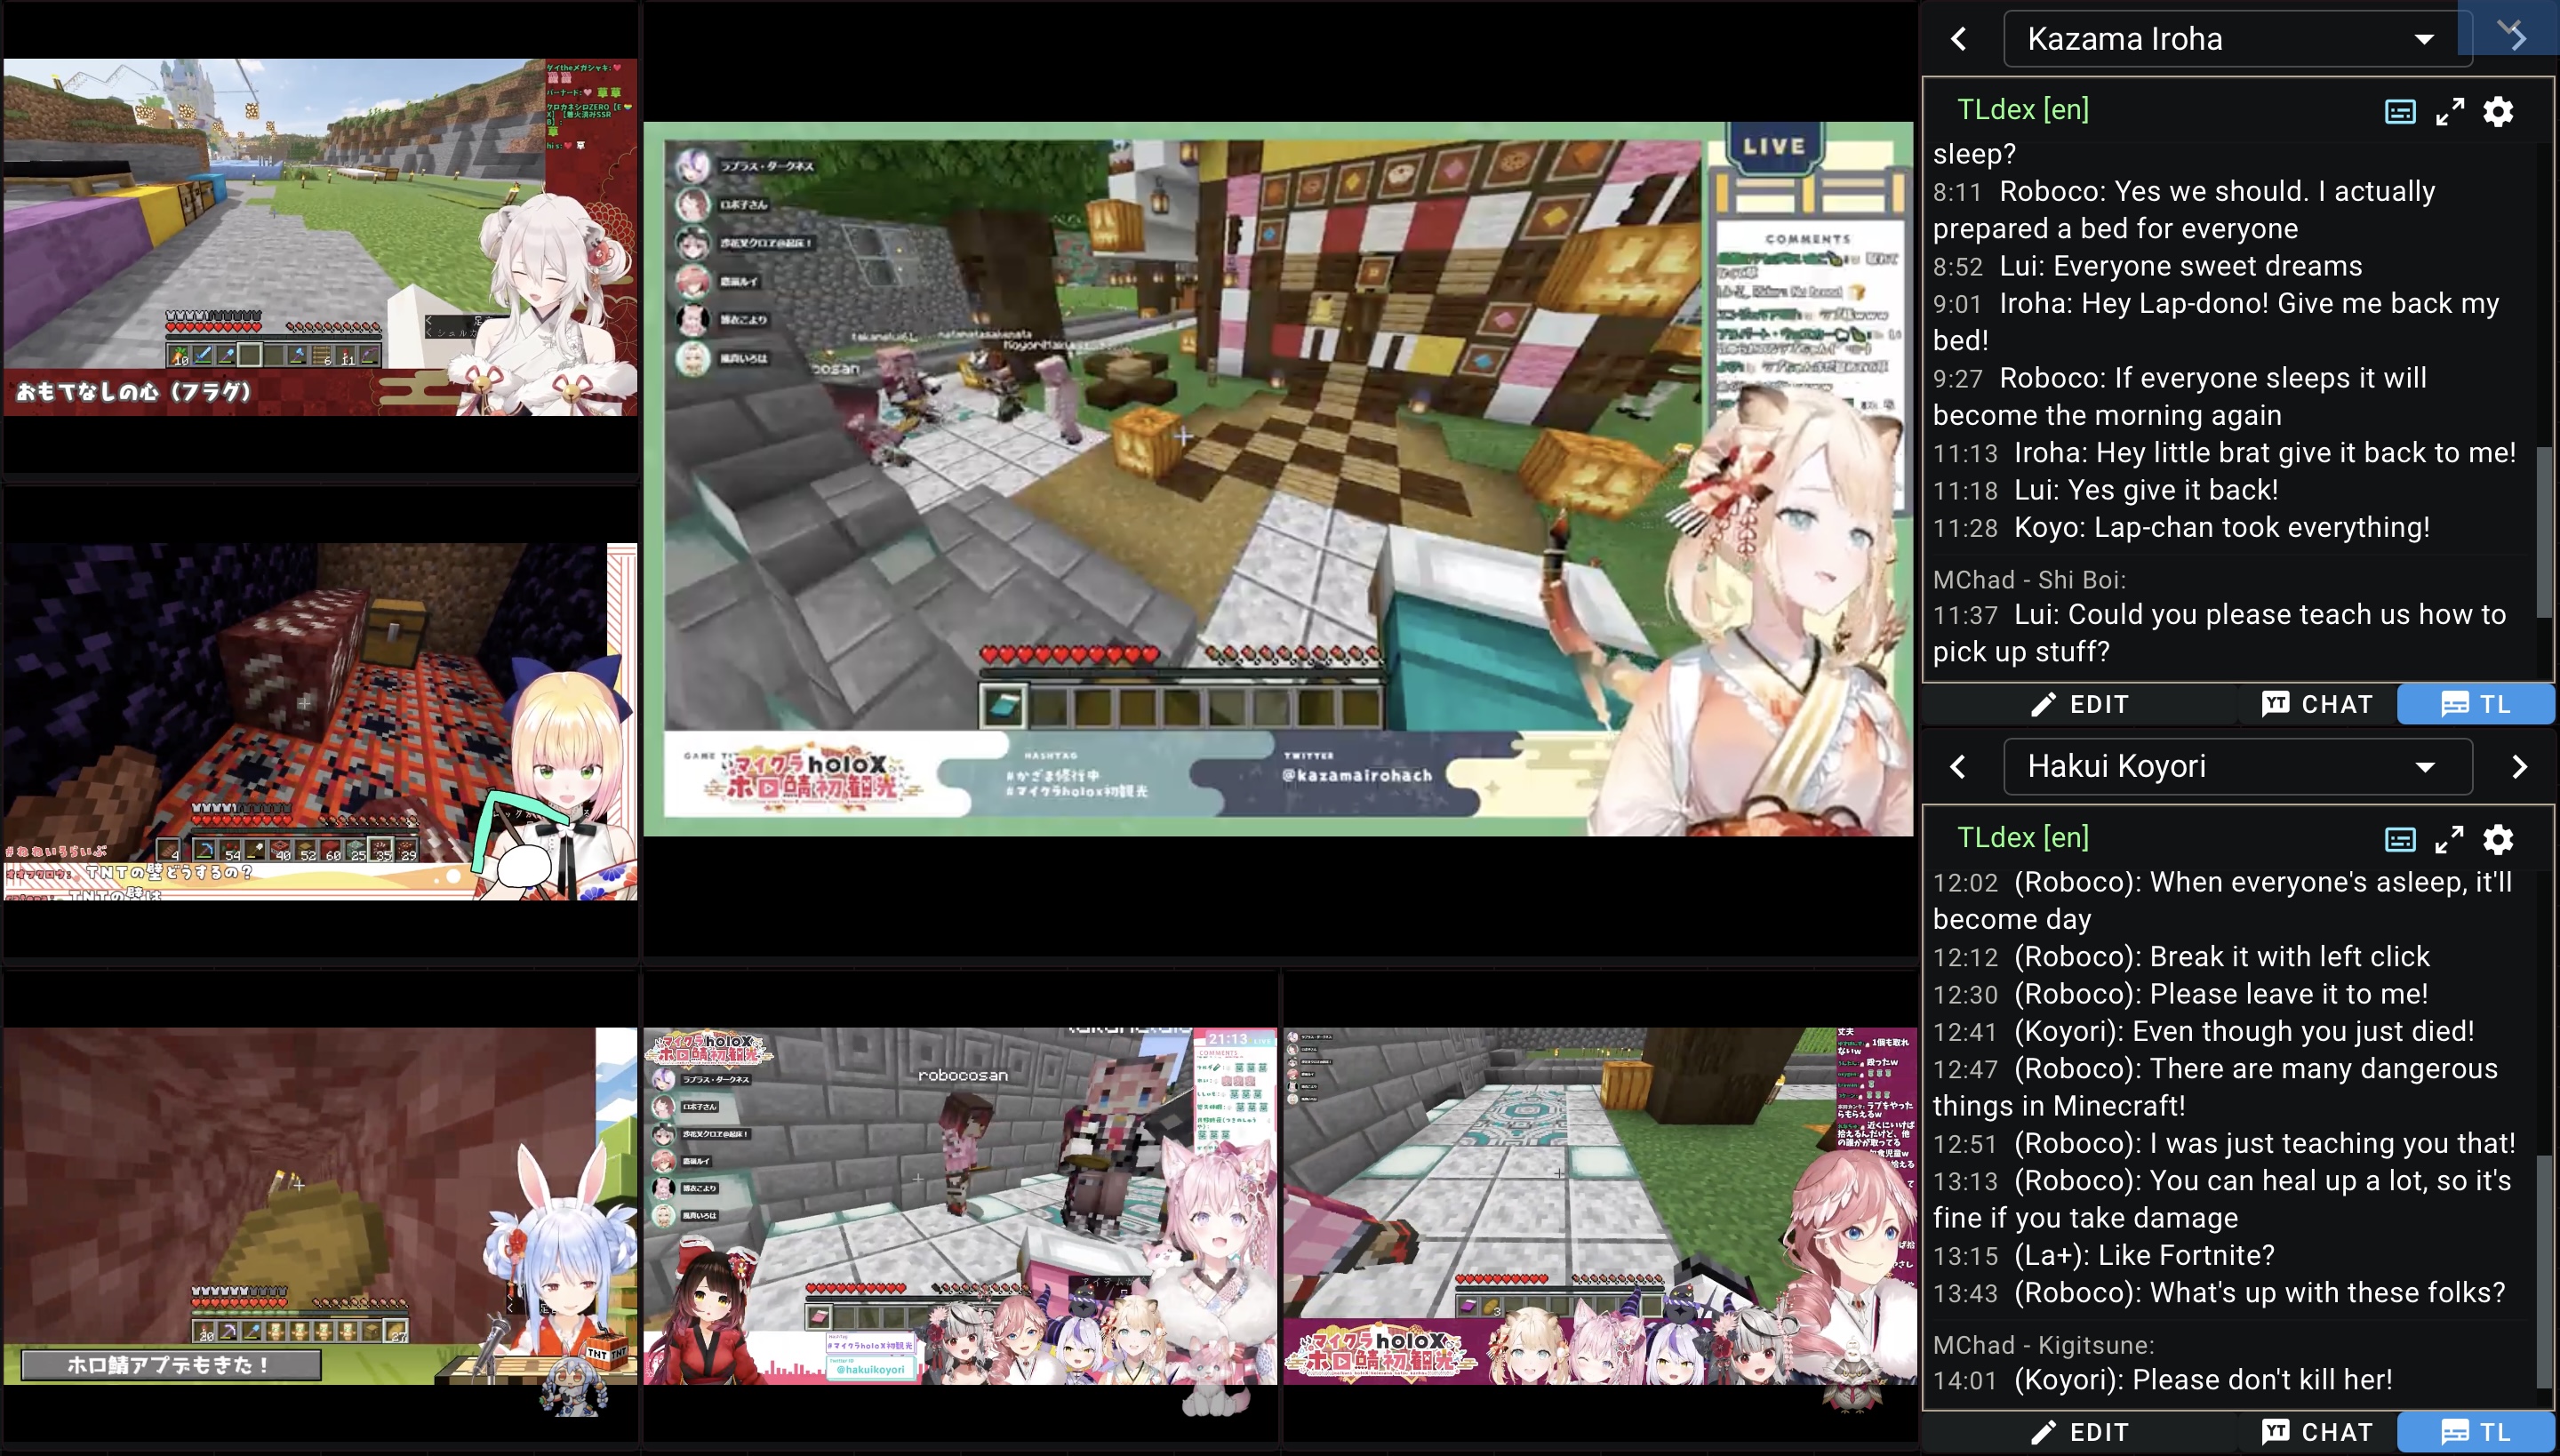Go to next channel in Hakui Koyori panel
The image size is (2560, 1456).
point(2519,767)
